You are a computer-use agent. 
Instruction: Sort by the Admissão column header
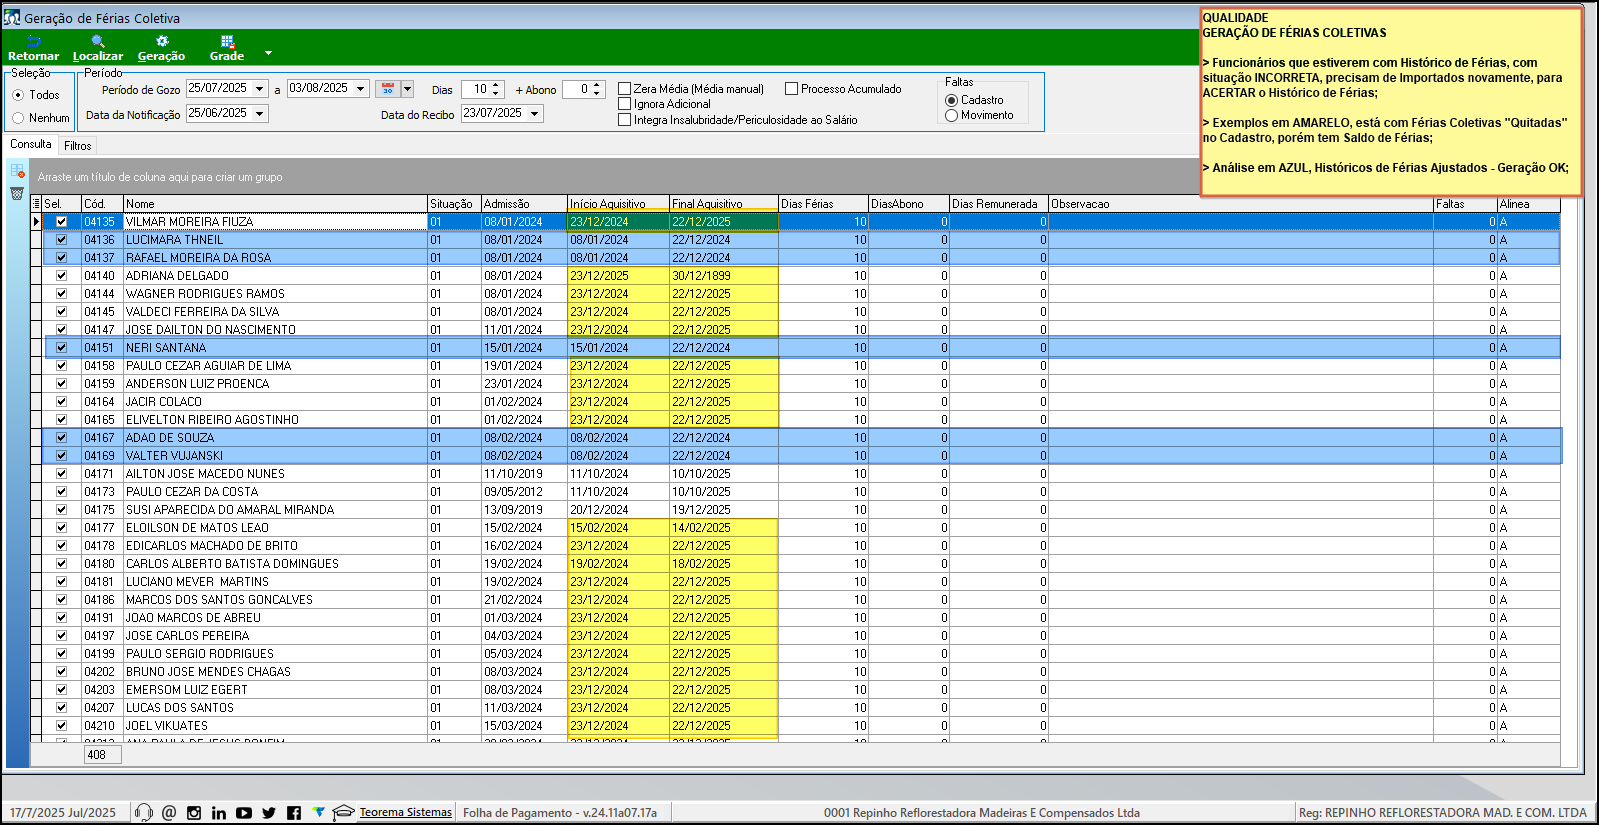(524, 204)
